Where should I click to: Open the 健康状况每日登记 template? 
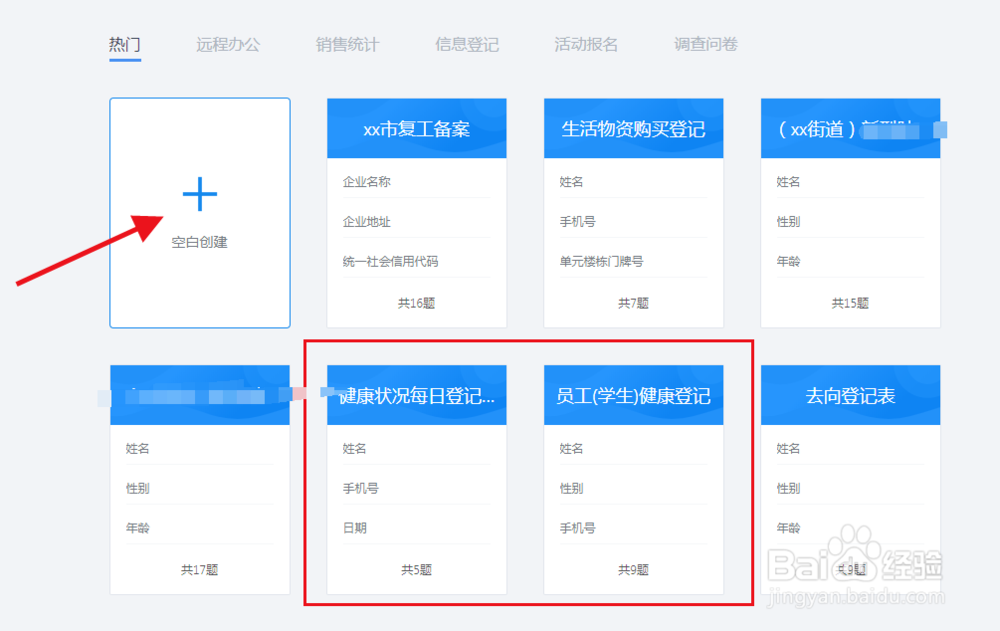click(x=416, y=395)
